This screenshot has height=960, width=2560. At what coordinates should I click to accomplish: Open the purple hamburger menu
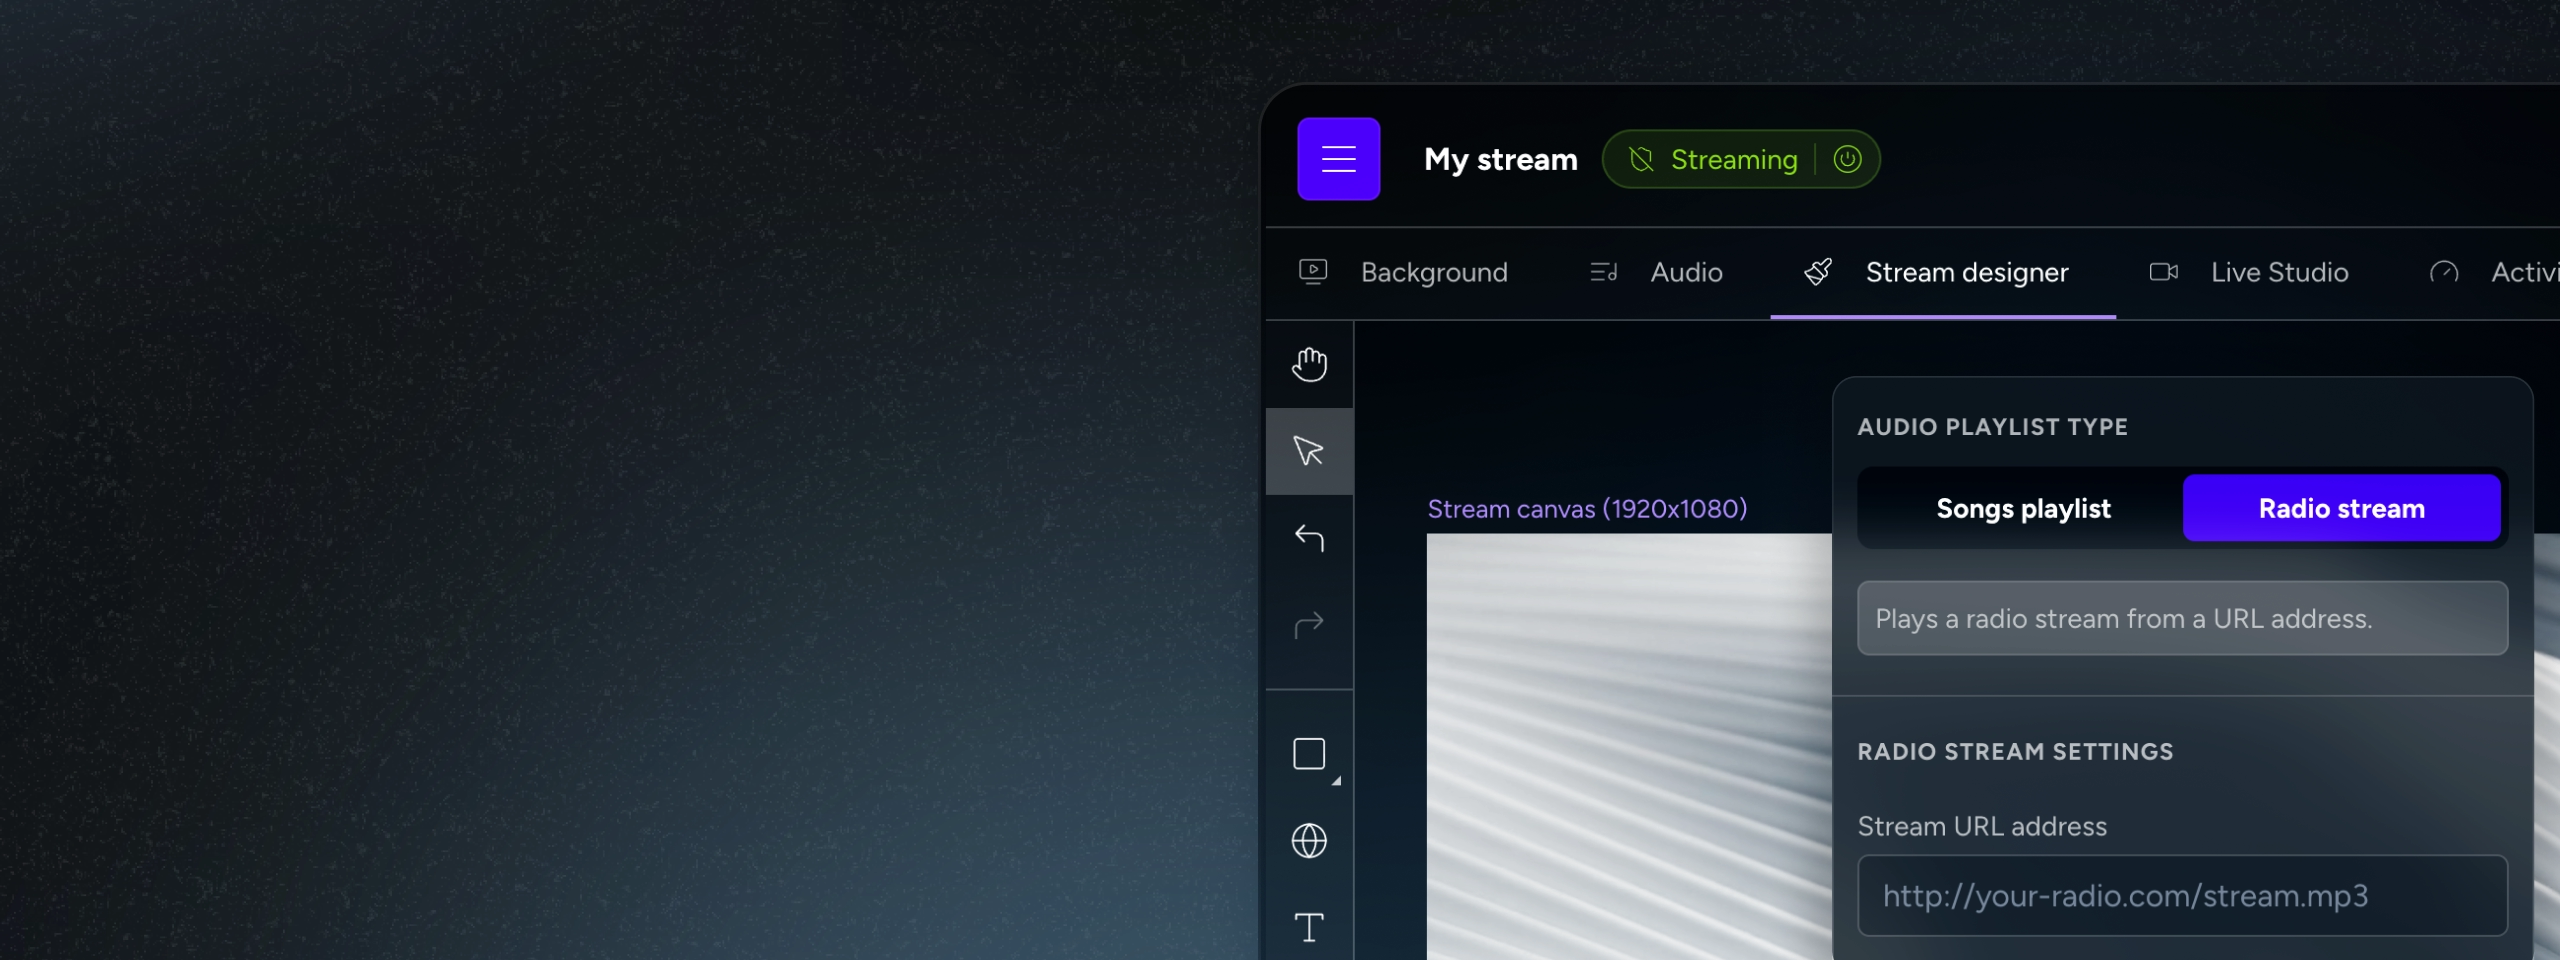(x=1338, y=159)
